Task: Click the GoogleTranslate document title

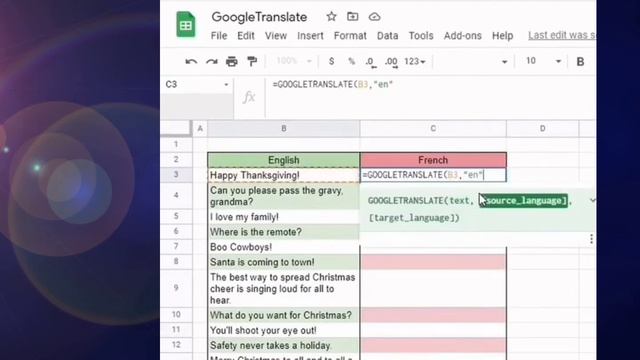Action: tap(259, 17)
